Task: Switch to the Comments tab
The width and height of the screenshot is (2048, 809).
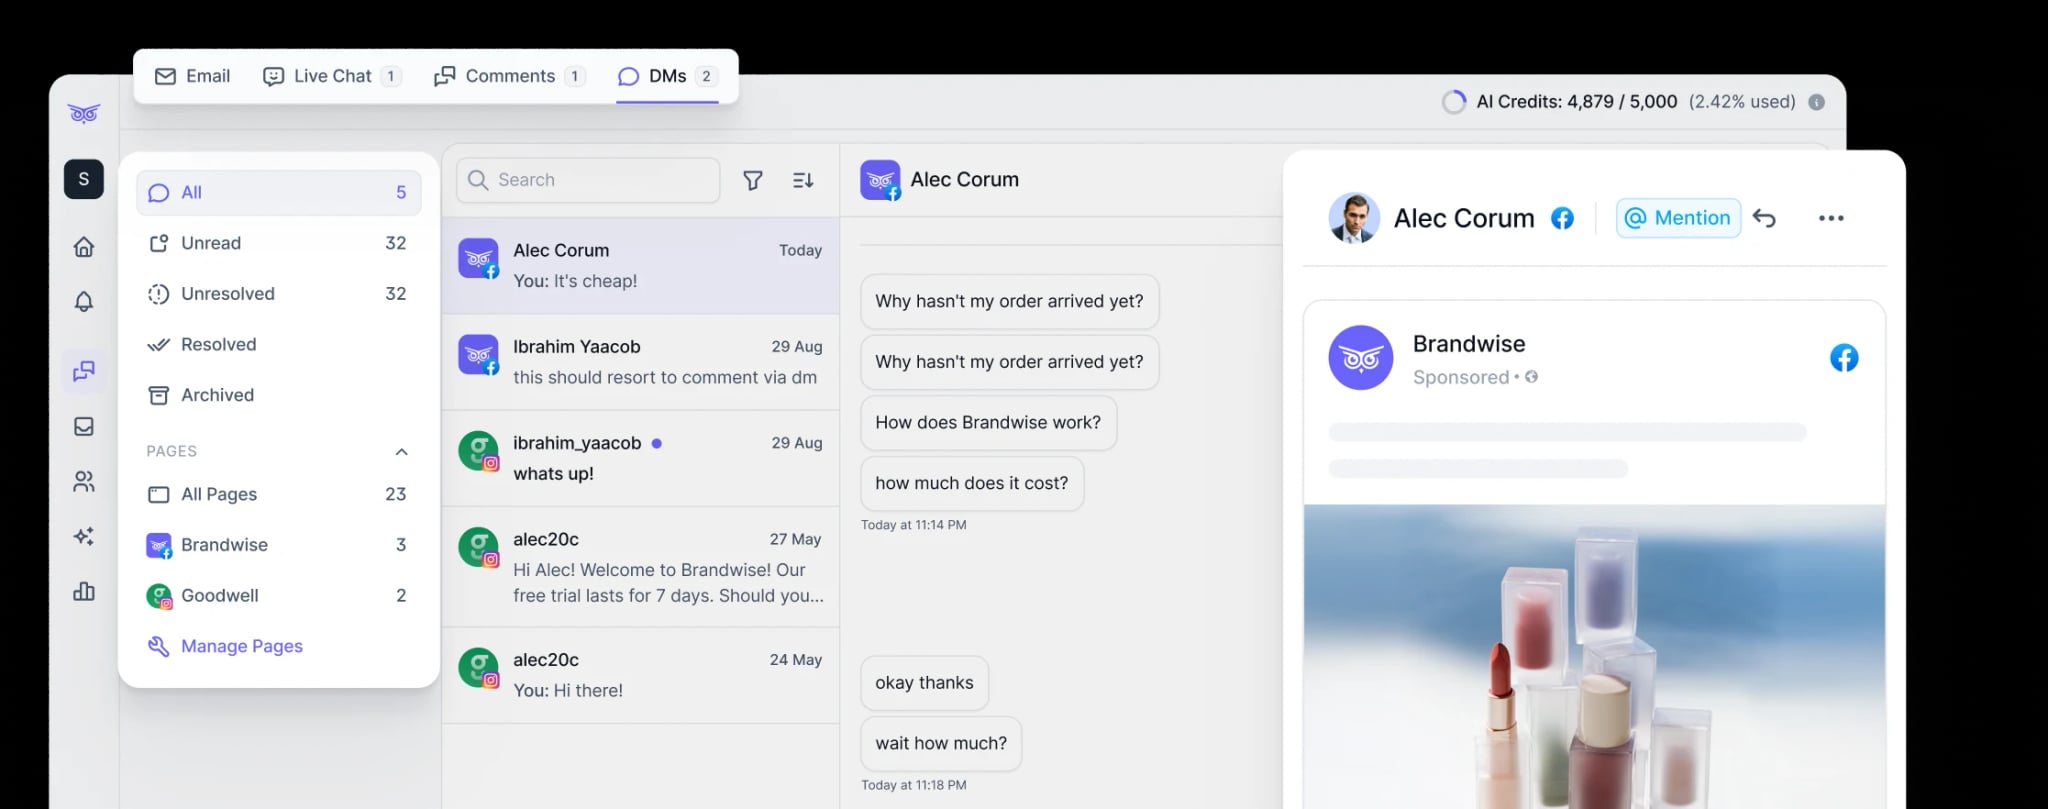Action: click(x=510, y=76)
